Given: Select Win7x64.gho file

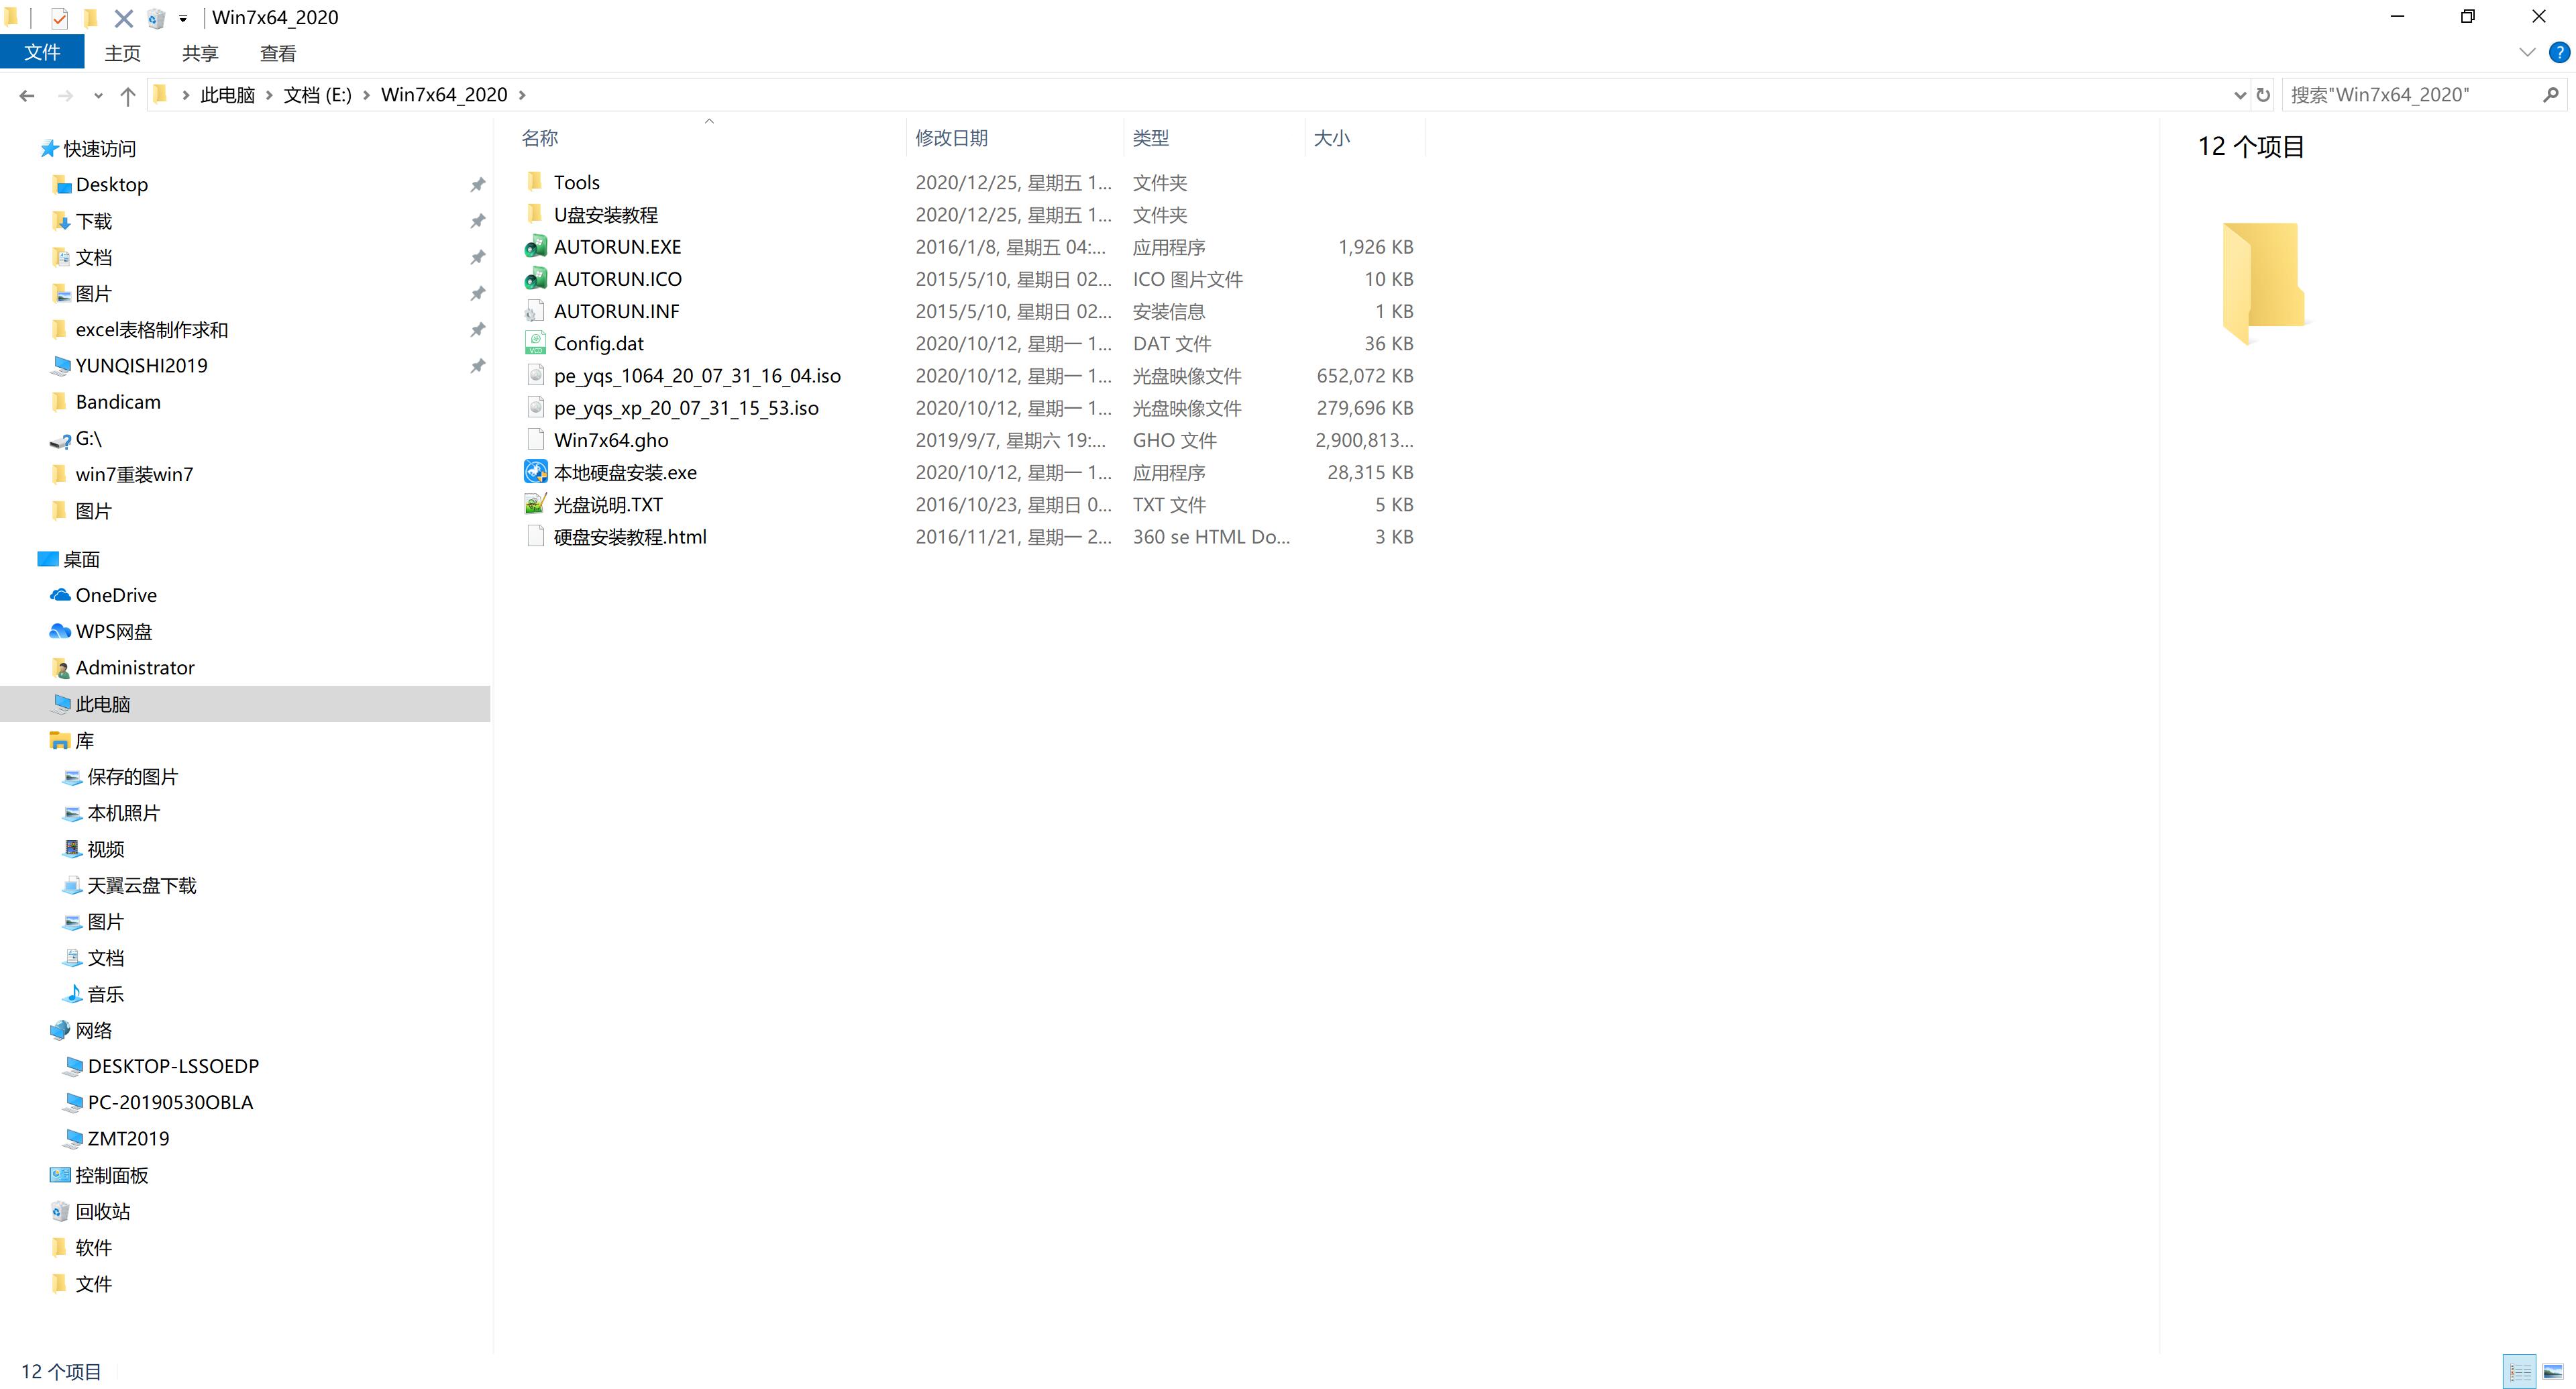Looking at the screenshot, I should [x=610, y=440].
